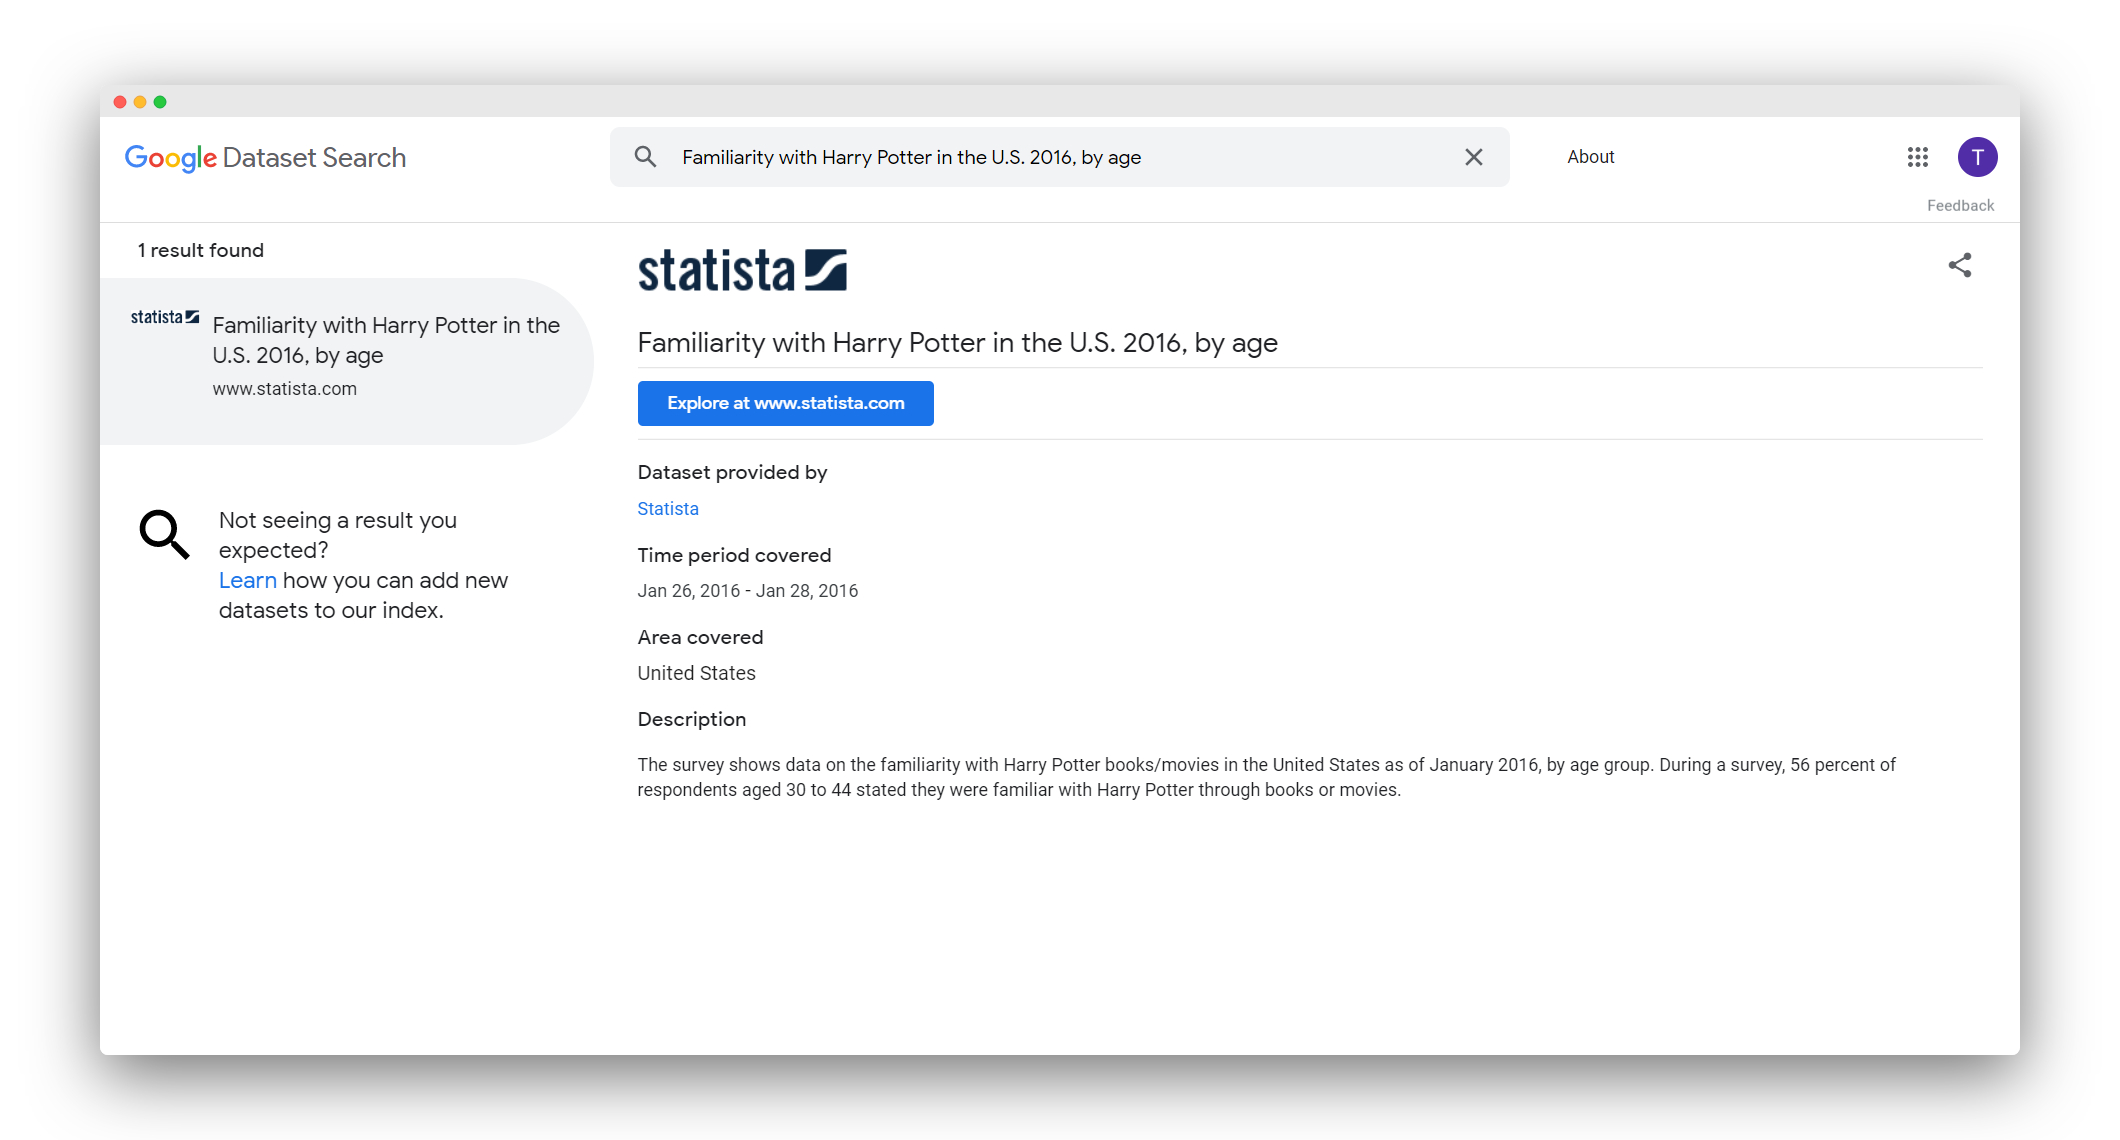Image resolution: width=2120 pixels, height=1140 pixels.
Task: Click the search magnifier icon in search bar
Action: [x=645, y=157]
